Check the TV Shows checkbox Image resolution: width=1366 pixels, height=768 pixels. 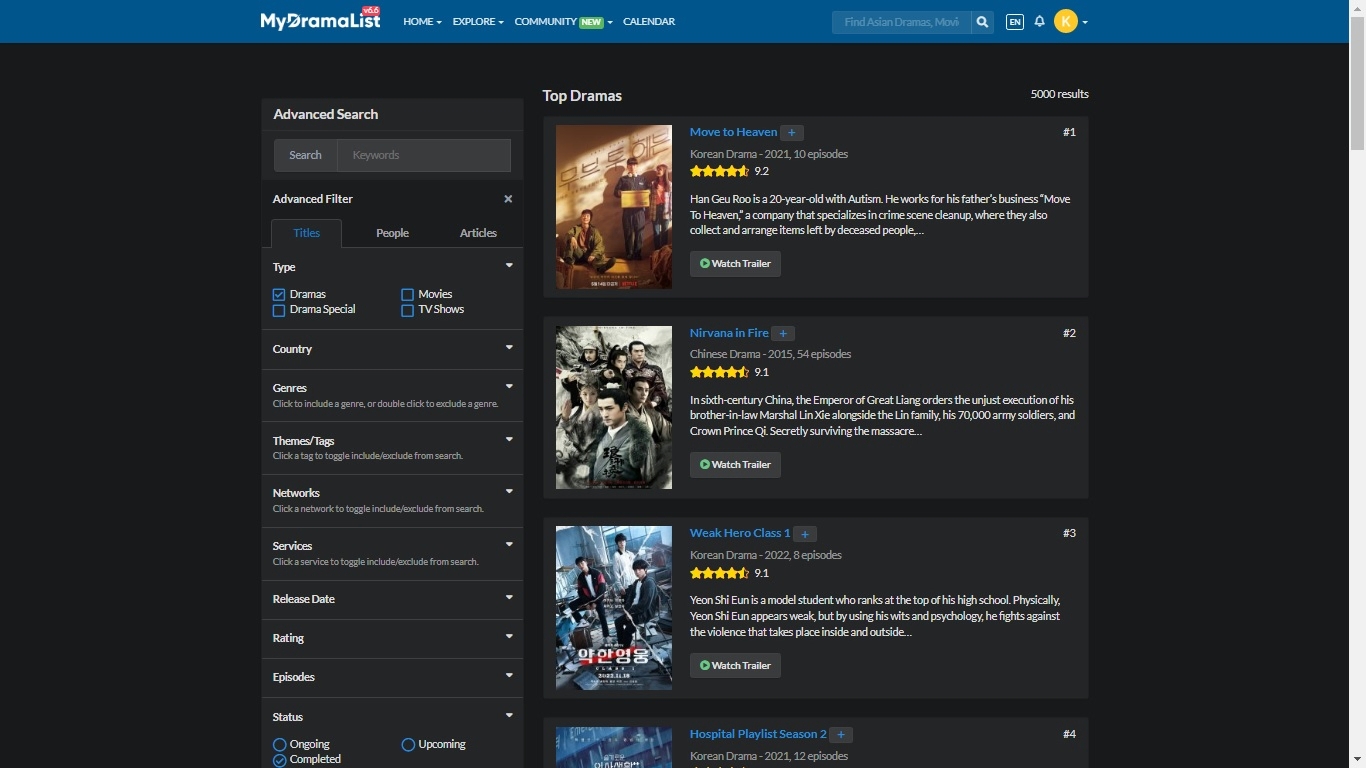point(408,311)
